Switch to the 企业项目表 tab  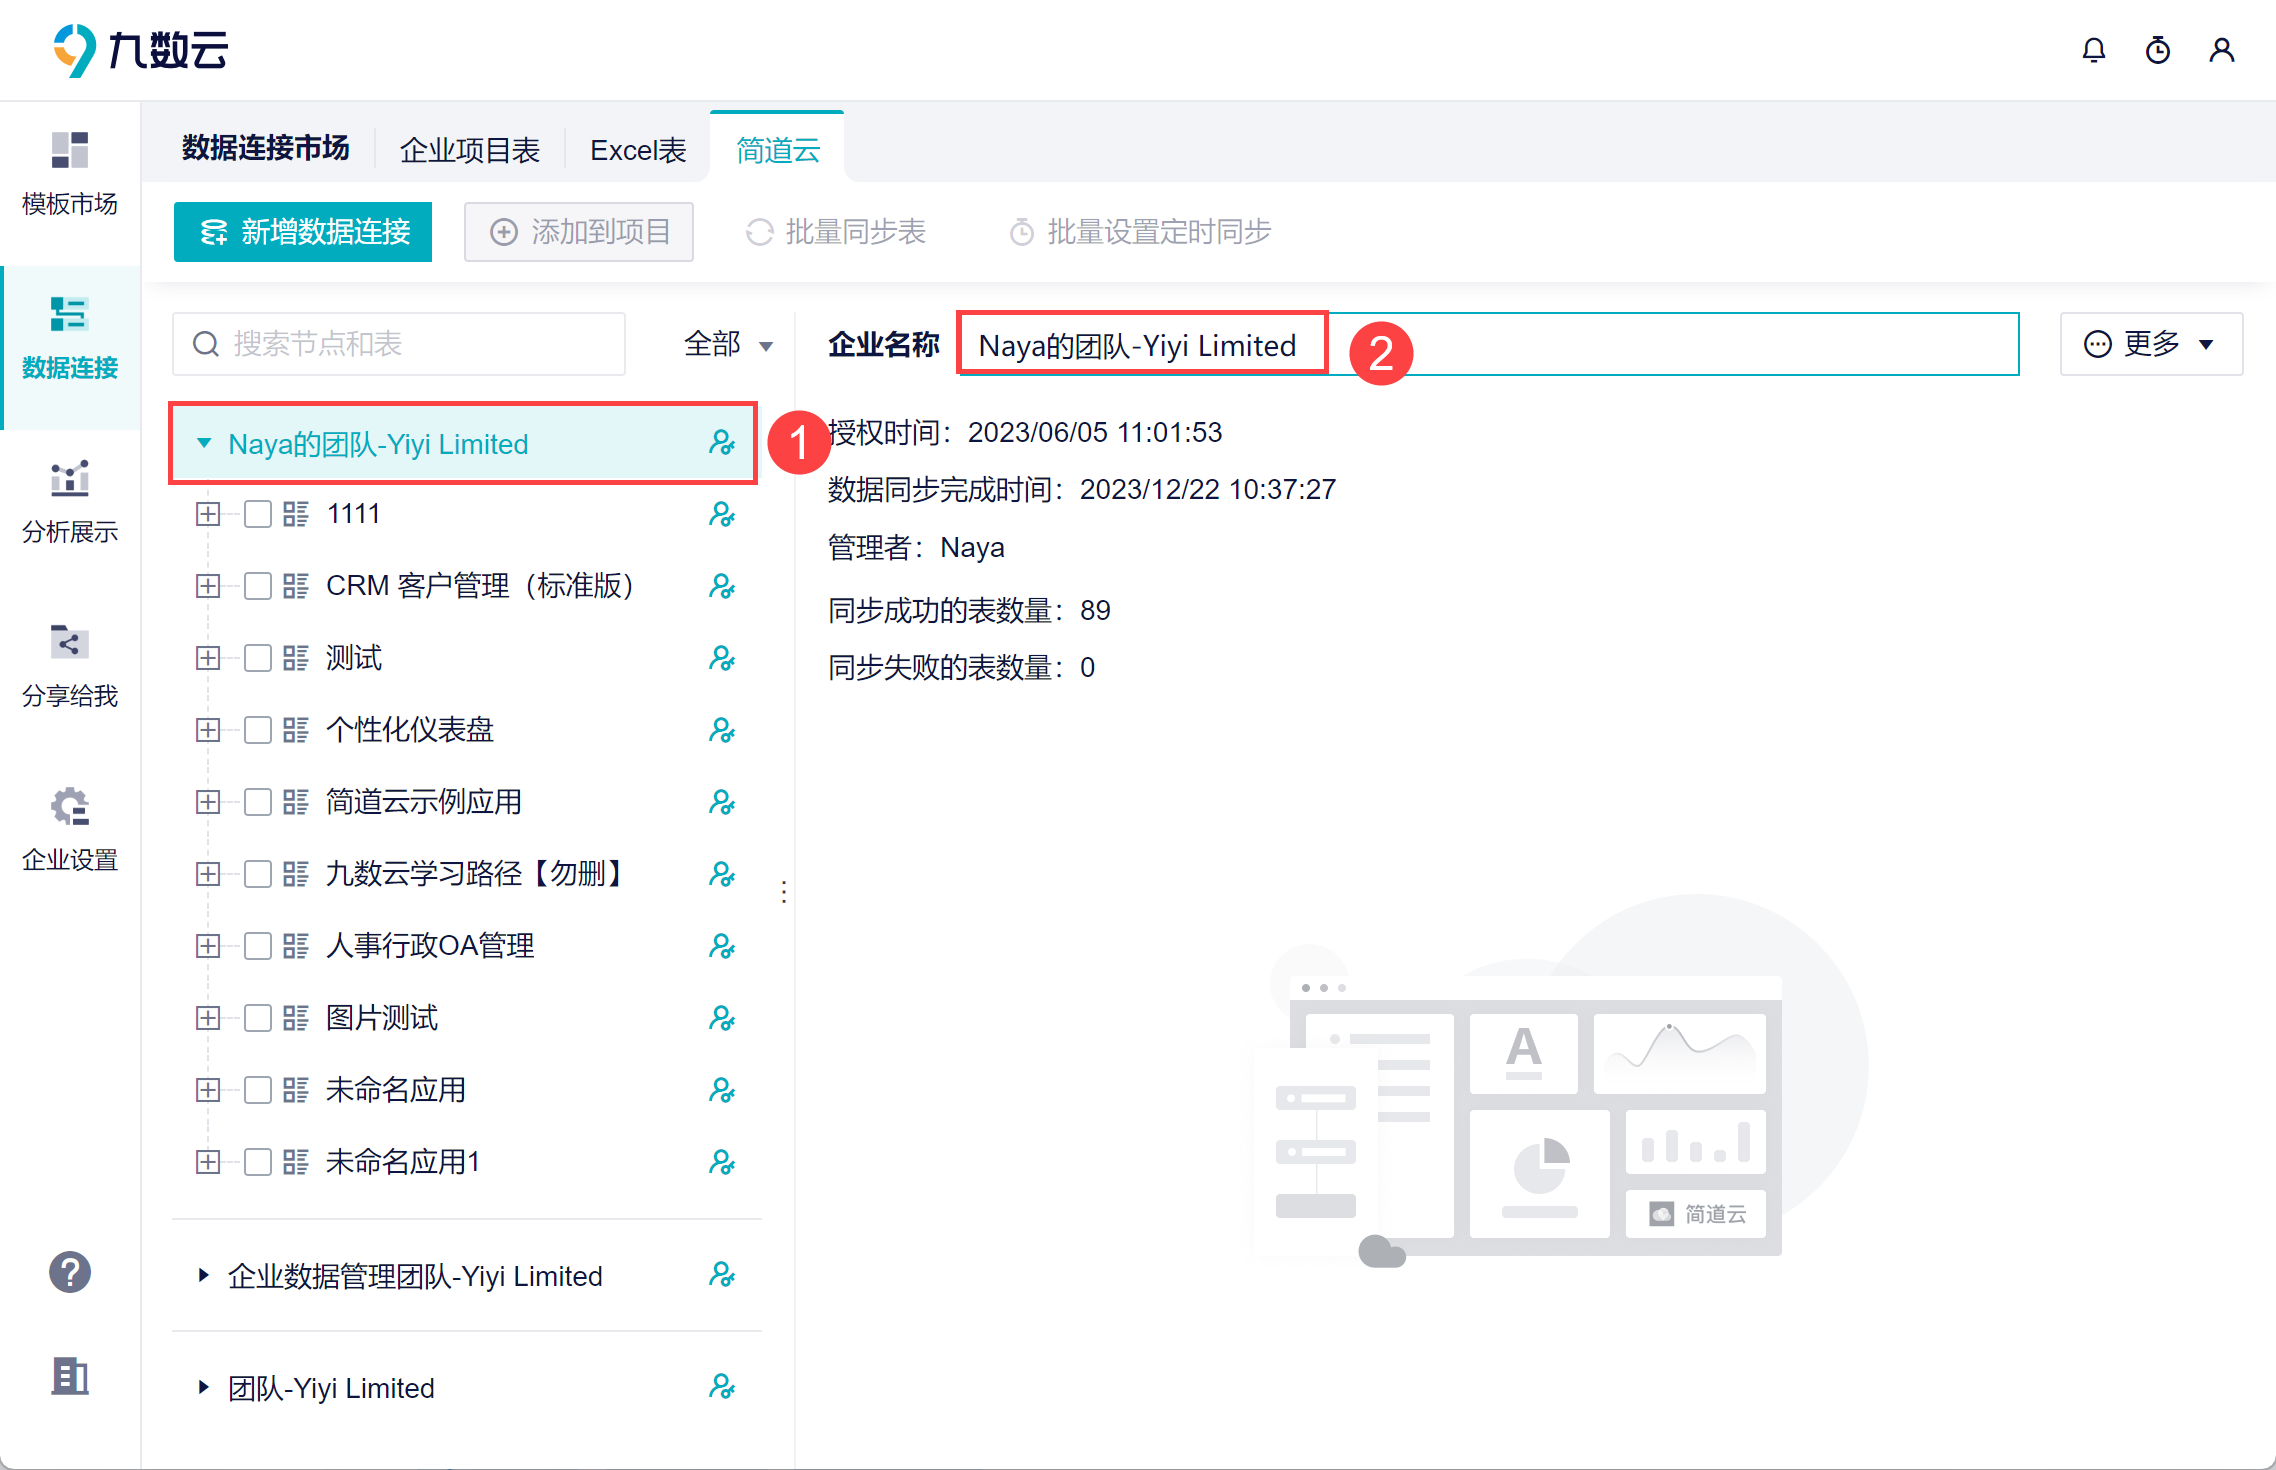[470, 150]
